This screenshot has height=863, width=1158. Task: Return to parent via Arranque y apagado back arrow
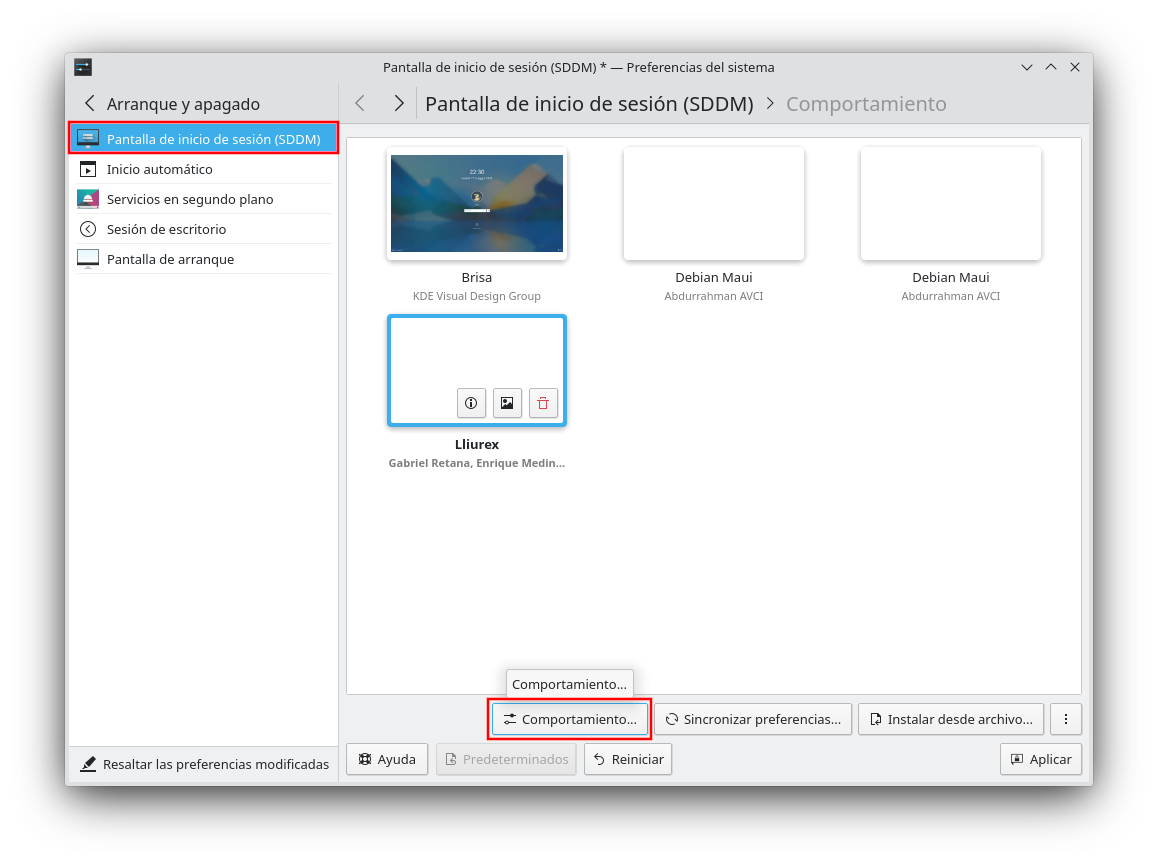click(90, 104)
